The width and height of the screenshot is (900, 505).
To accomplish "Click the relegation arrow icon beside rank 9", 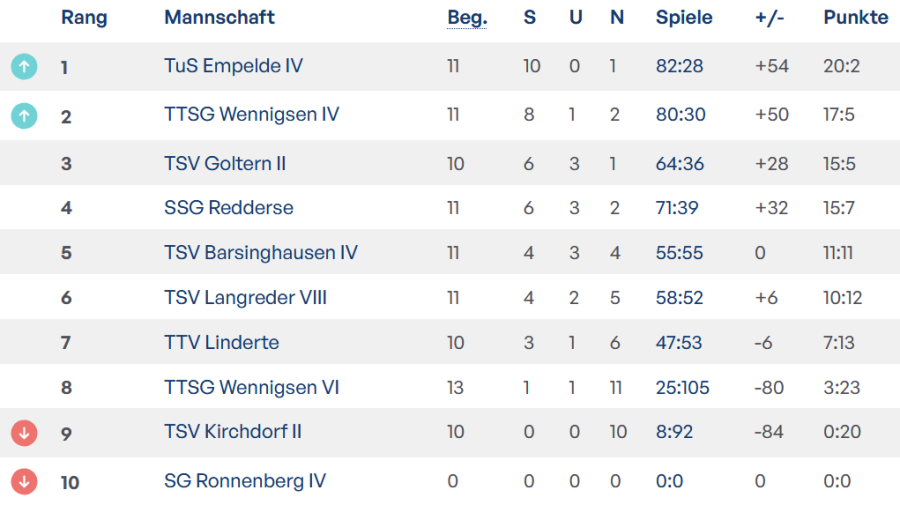I will [x=24, y=433].
